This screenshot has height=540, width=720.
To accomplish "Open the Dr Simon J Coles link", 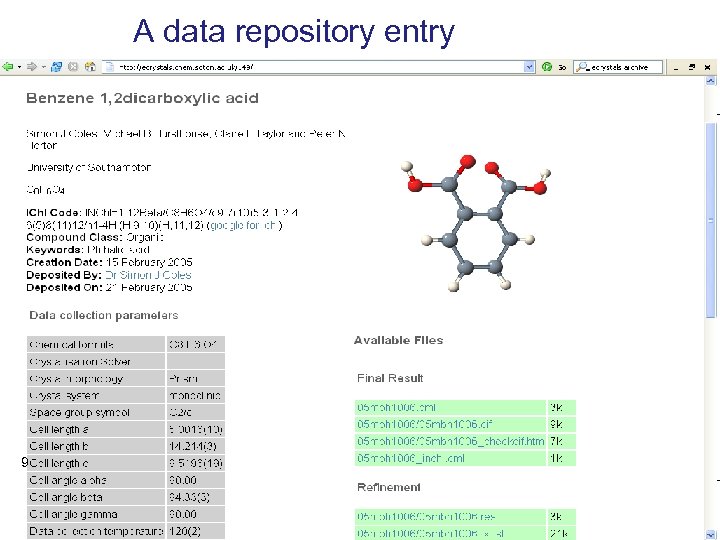I will point(148,275).
